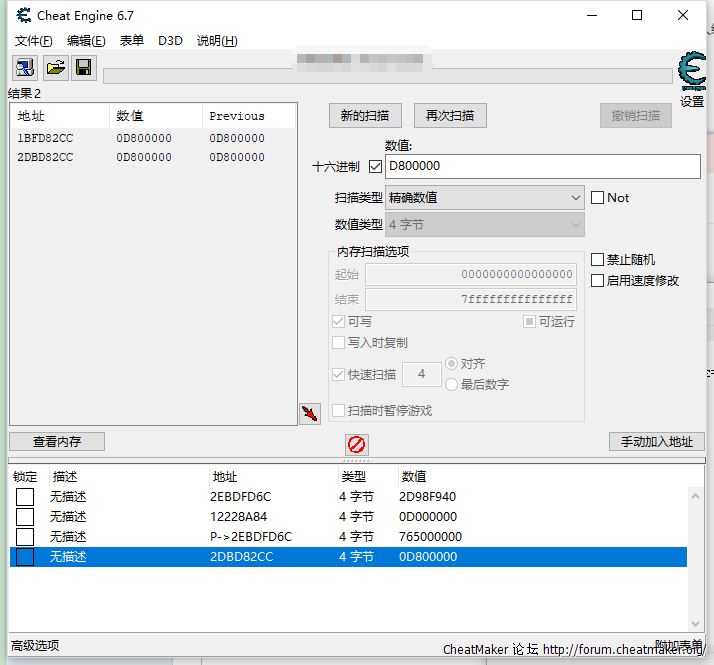Open the 文件(F) menu

pos(34,41)
